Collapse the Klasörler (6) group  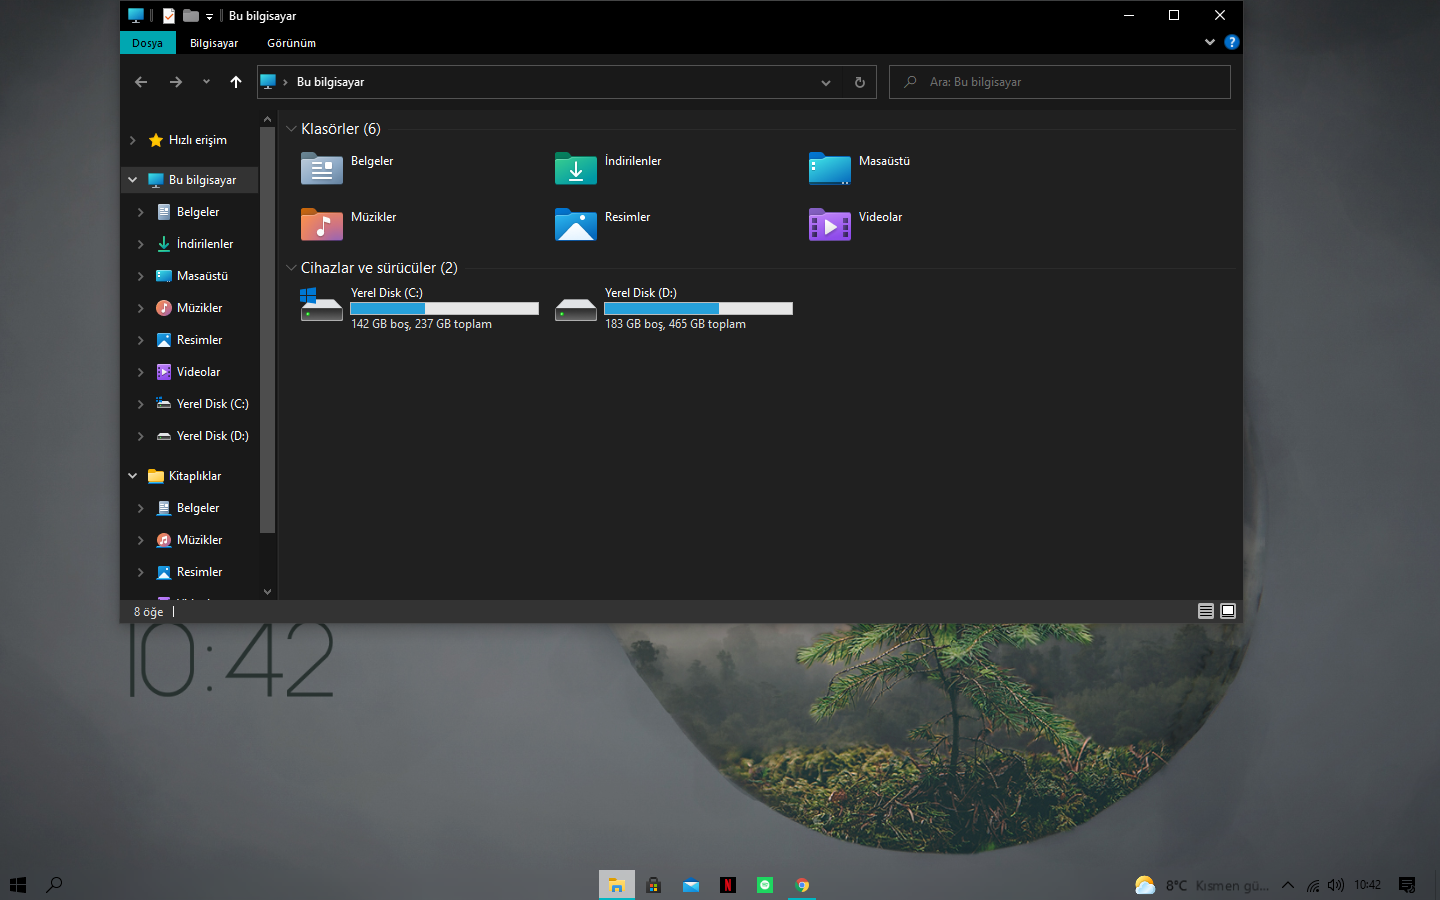[291, 129]
